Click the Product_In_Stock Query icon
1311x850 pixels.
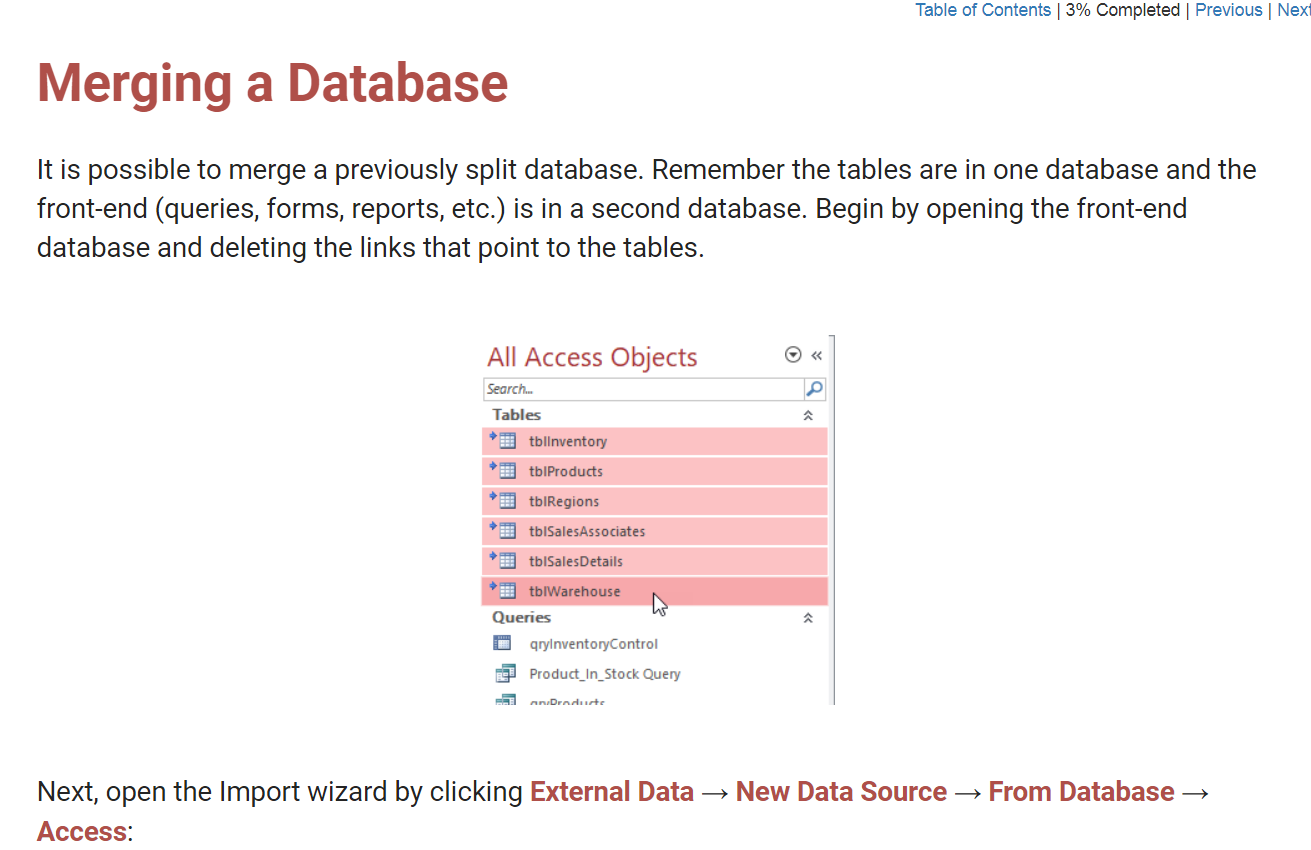(505, 673)
